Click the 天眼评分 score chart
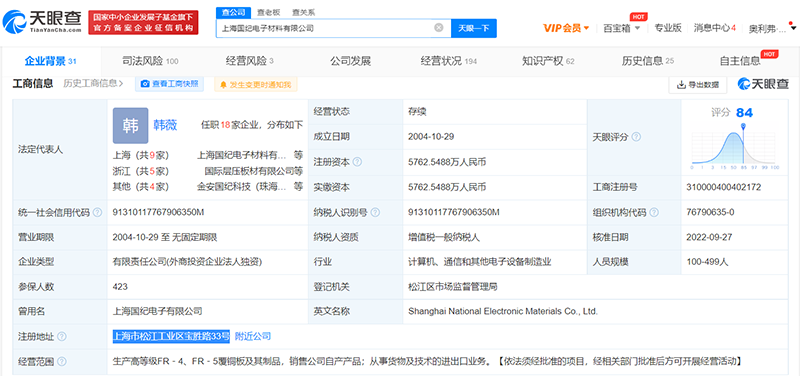 735,148
